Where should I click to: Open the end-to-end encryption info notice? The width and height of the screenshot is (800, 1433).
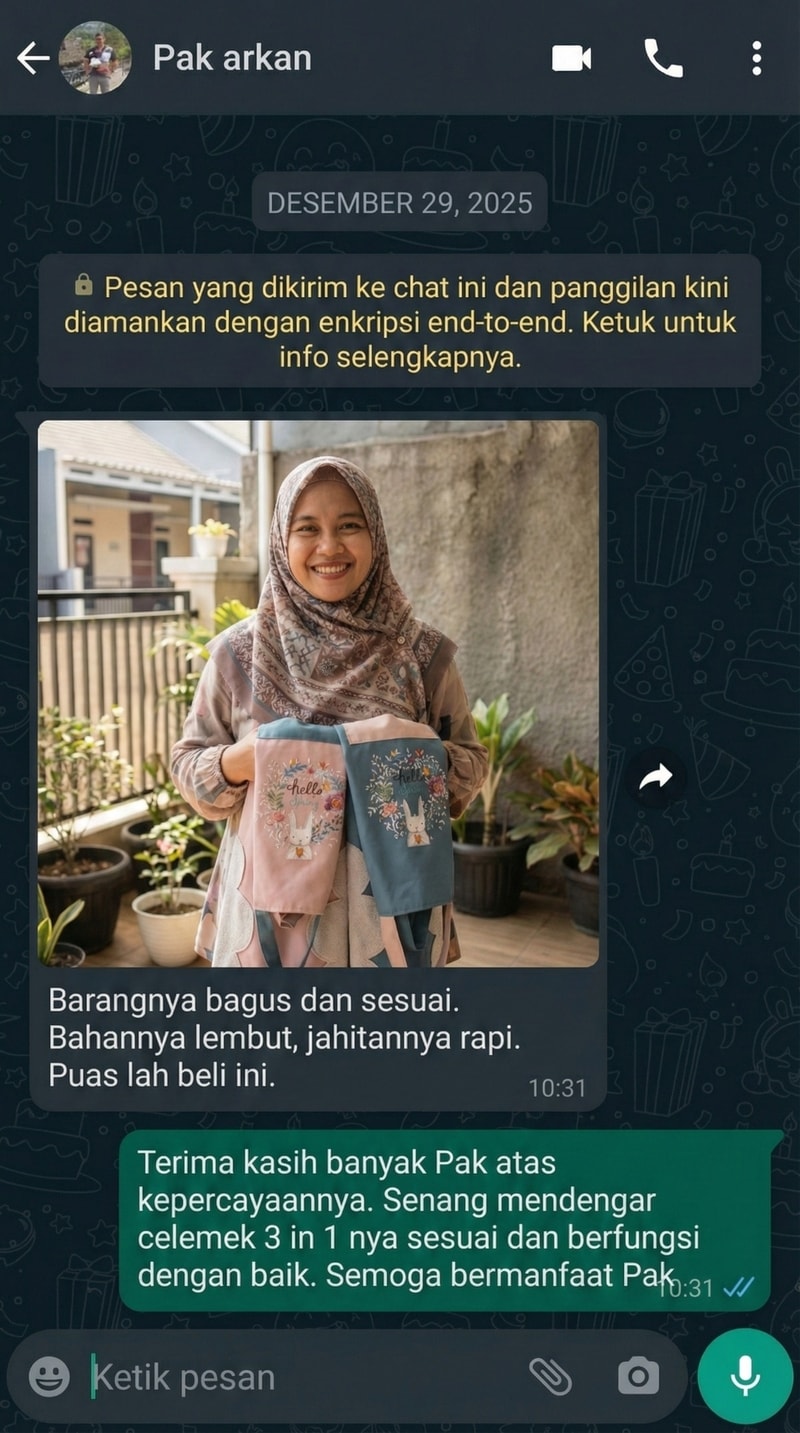(x=400, y=322)
